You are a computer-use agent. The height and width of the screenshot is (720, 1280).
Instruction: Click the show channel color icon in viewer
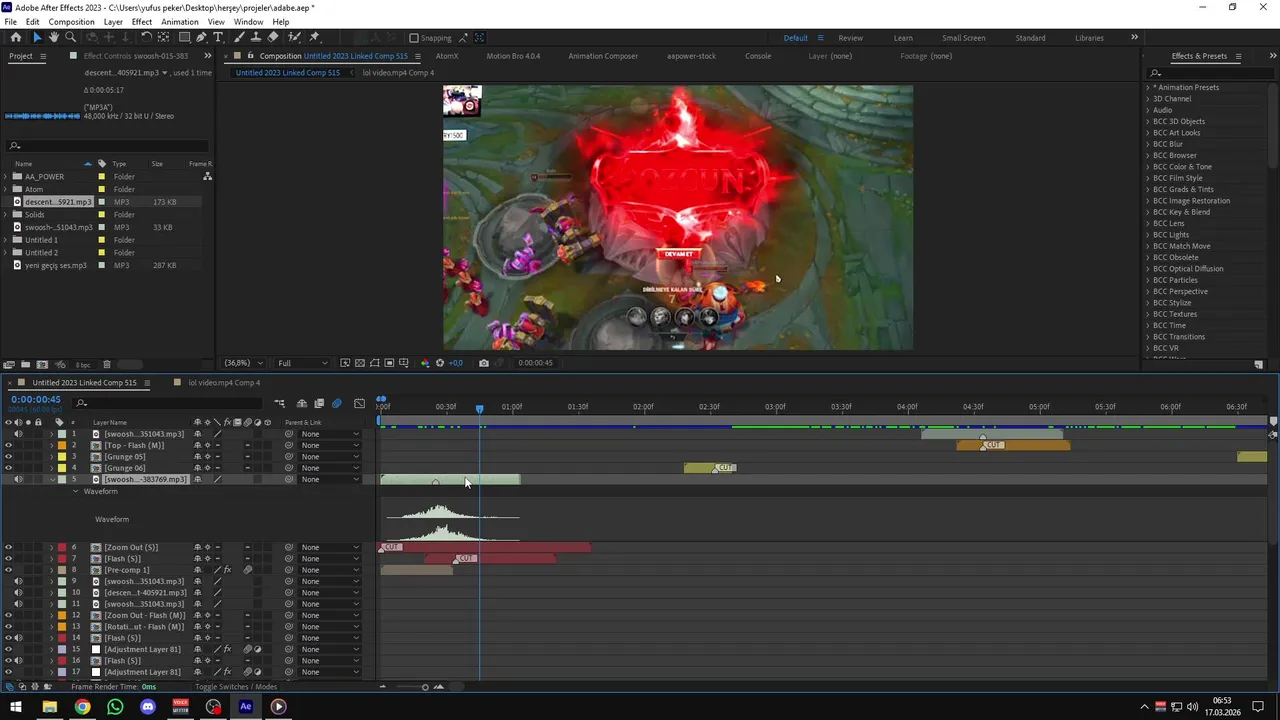click(425, 363)
